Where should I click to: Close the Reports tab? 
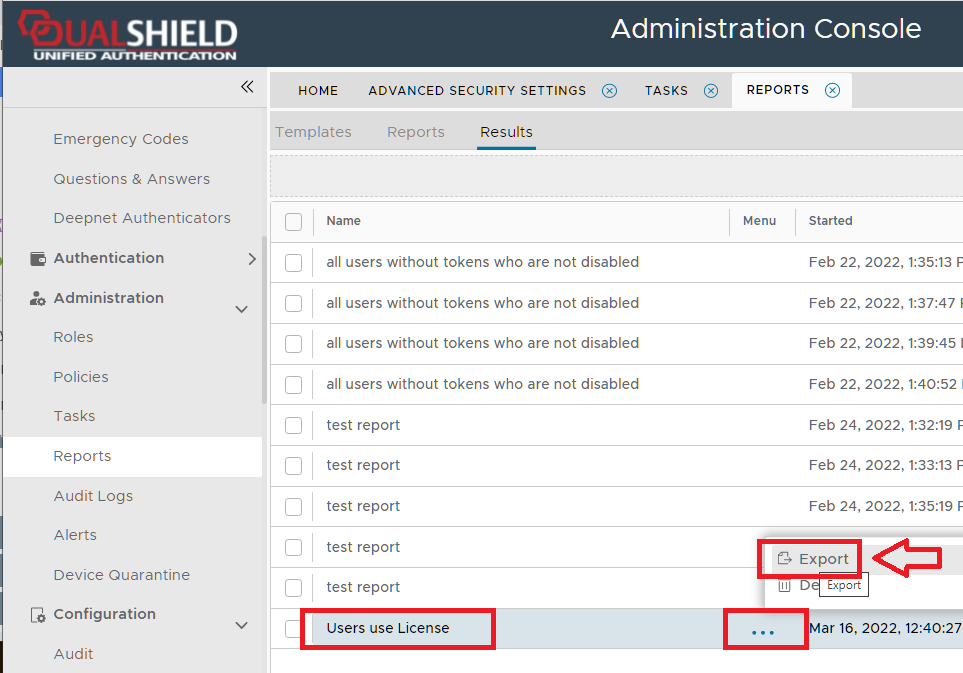[832, 90]
